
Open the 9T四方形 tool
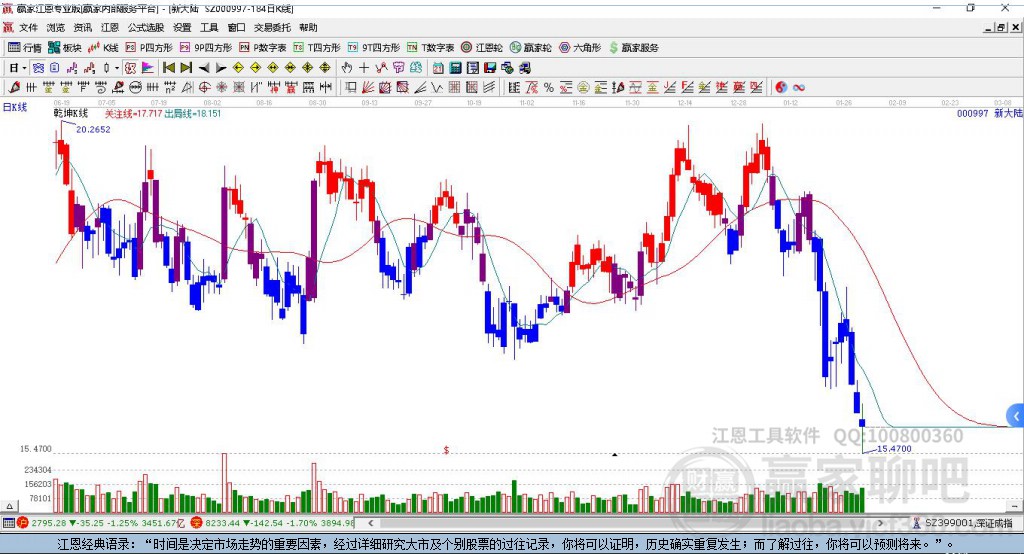[x=374, y=48]
